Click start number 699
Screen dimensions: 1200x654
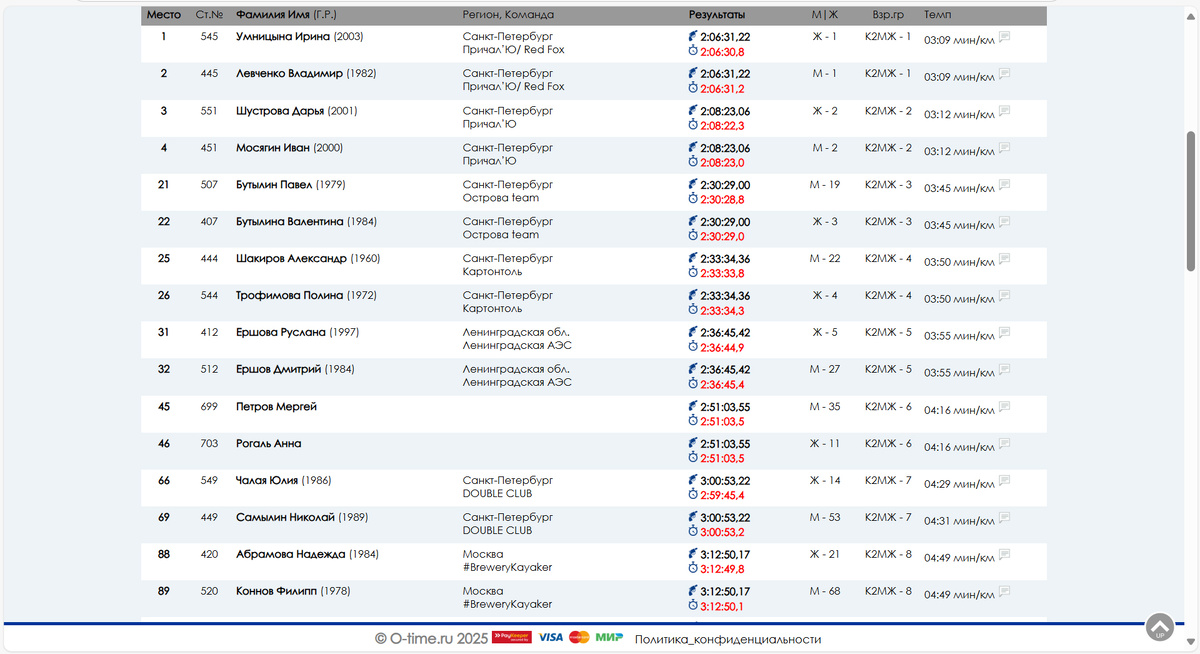pos(209,406)
